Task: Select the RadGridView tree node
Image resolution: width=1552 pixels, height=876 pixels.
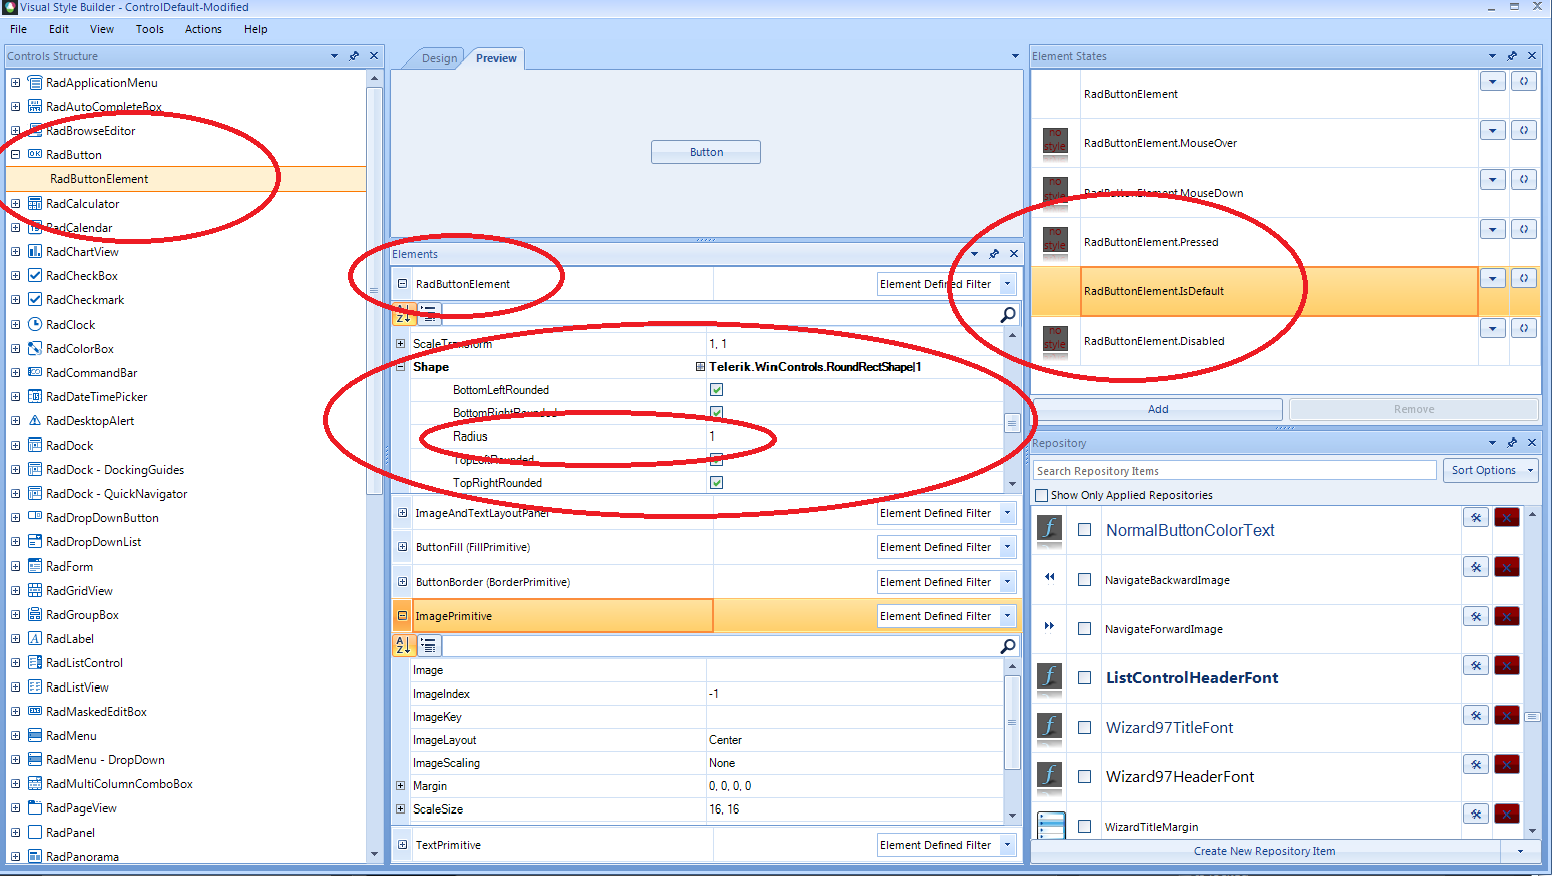Action: pyautogui.click(x=79, y=591)
